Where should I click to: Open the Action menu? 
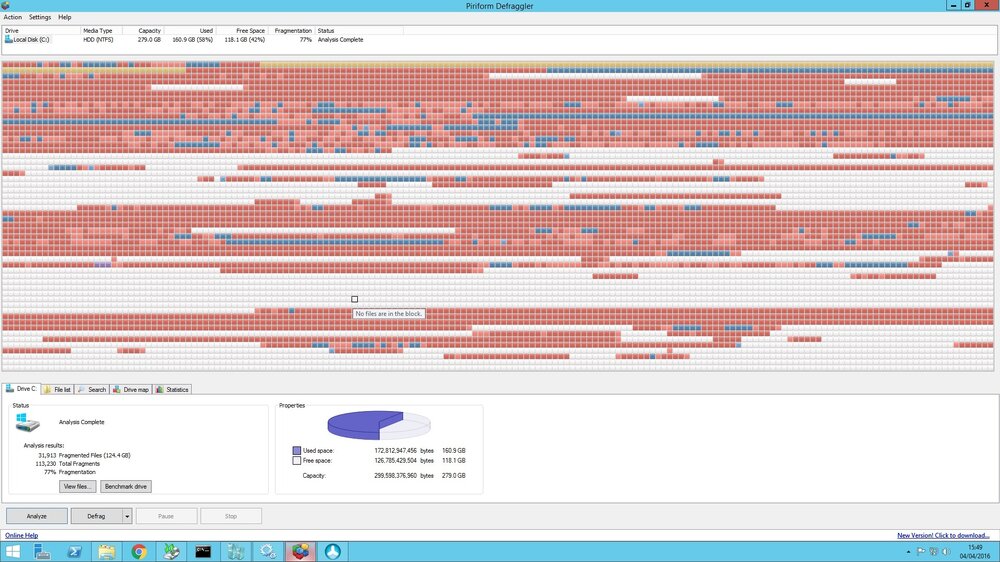coord(12,17)
